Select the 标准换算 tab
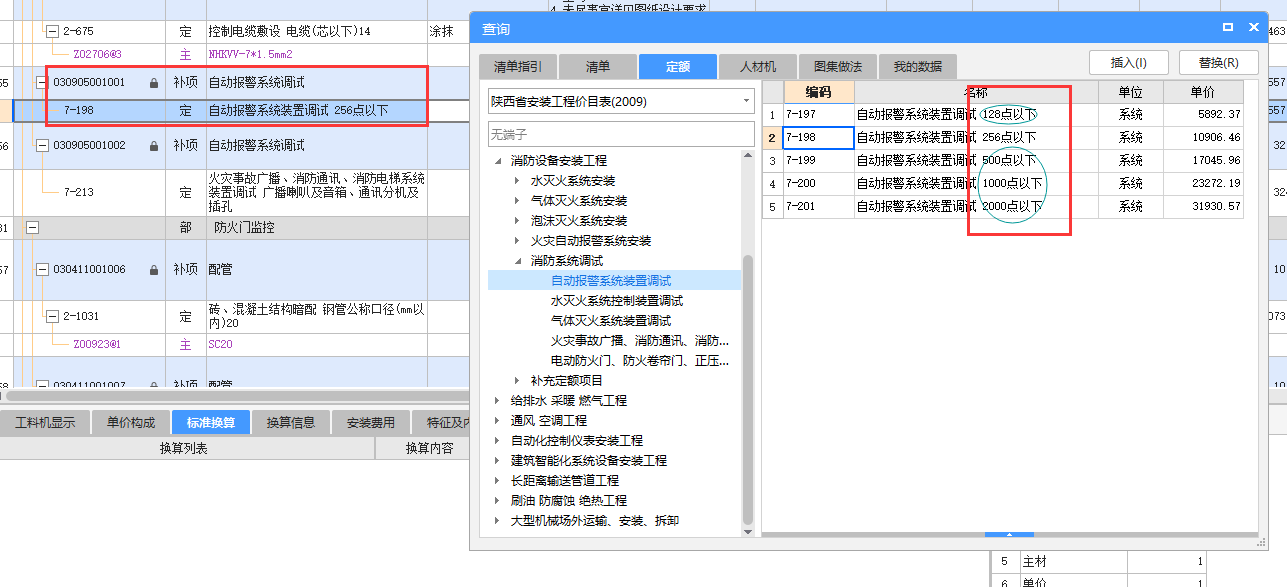Image resolution: width=1287 pixels, height=587 pixels. (211, 423)
